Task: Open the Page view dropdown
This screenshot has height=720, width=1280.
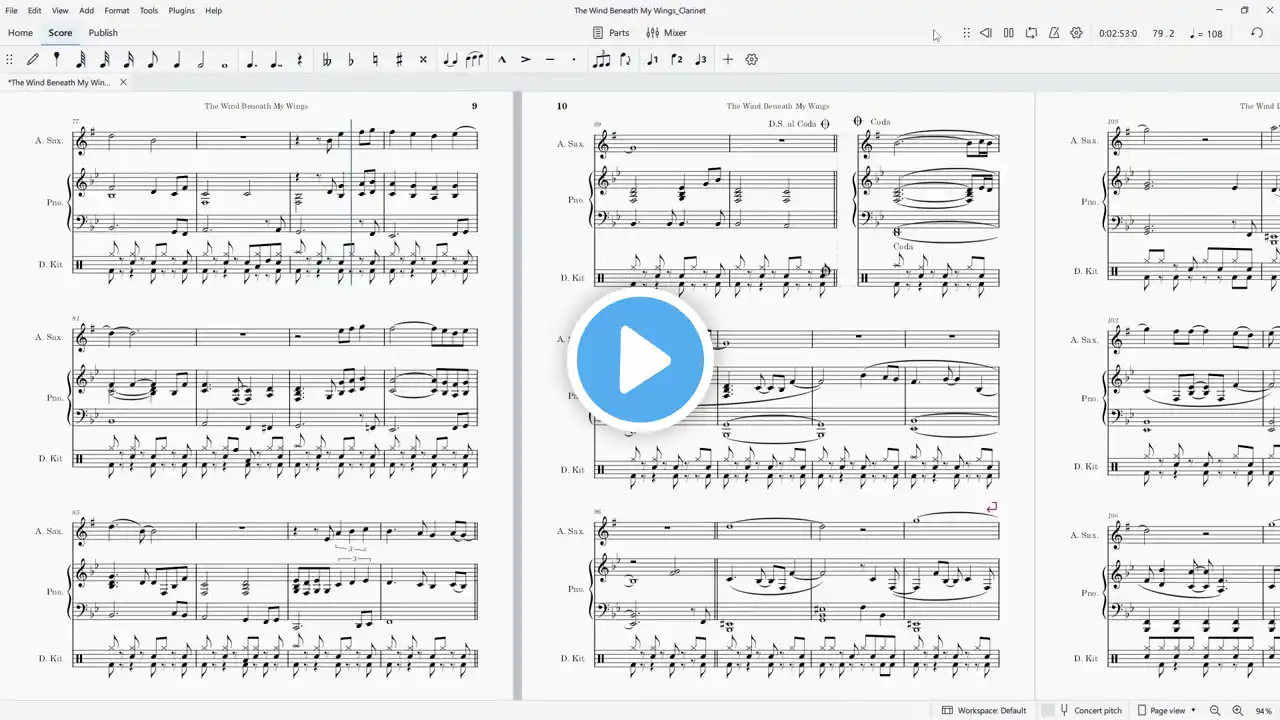Action: coord(1165,710)
